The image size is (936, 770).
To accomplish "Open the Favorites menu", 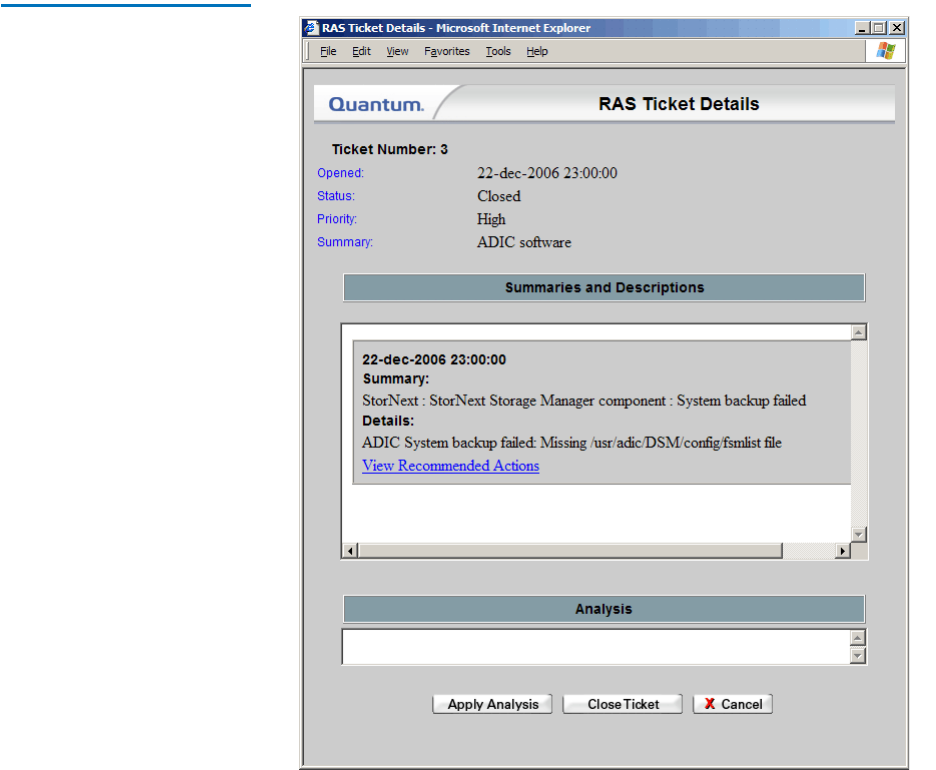I will [x=447, y=51].
